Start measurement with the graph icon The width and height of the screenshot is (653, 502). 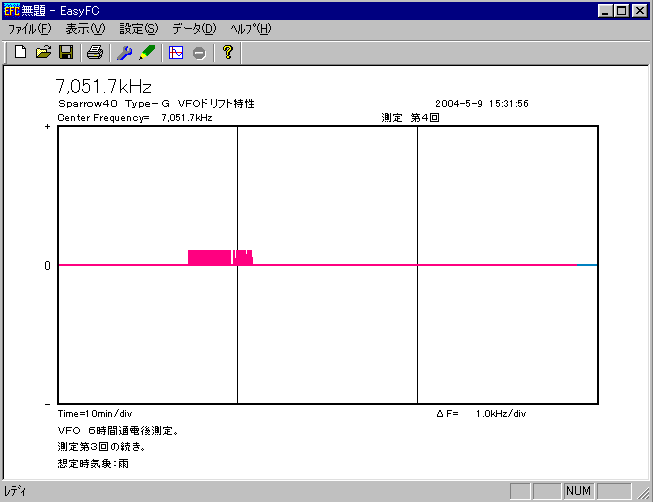176,52
